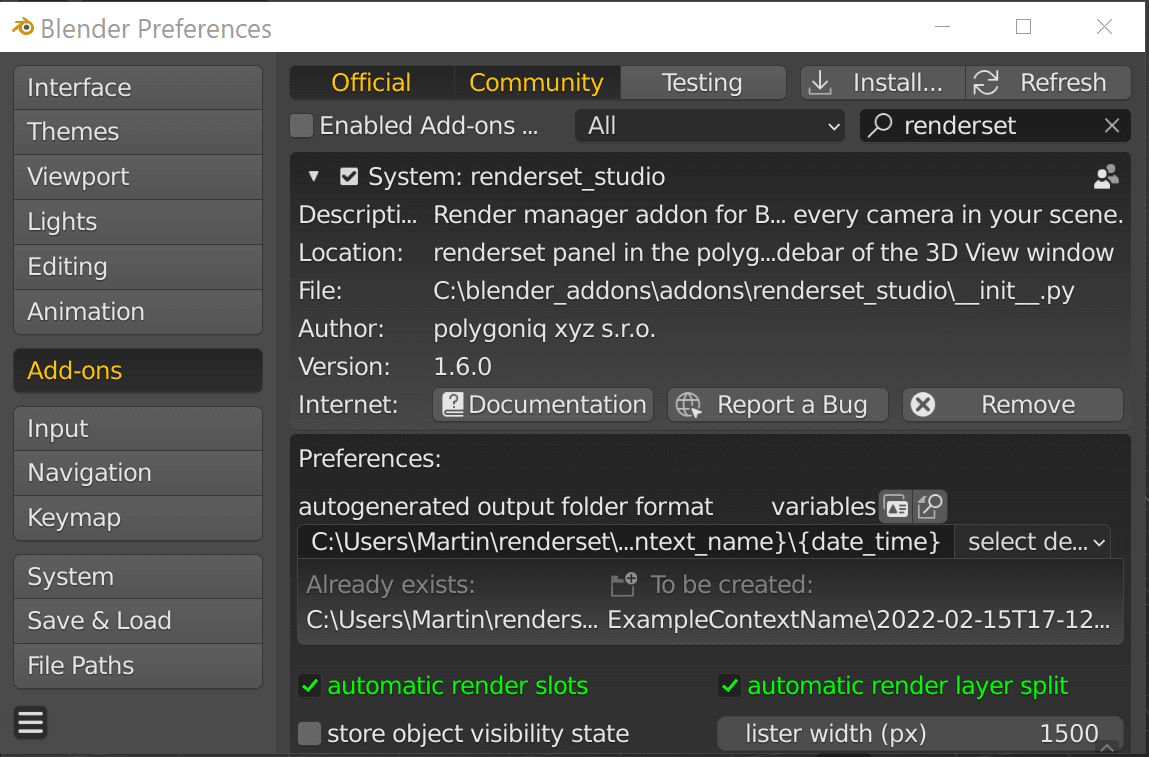Open the select default folder dropdown

[1032, 542]
